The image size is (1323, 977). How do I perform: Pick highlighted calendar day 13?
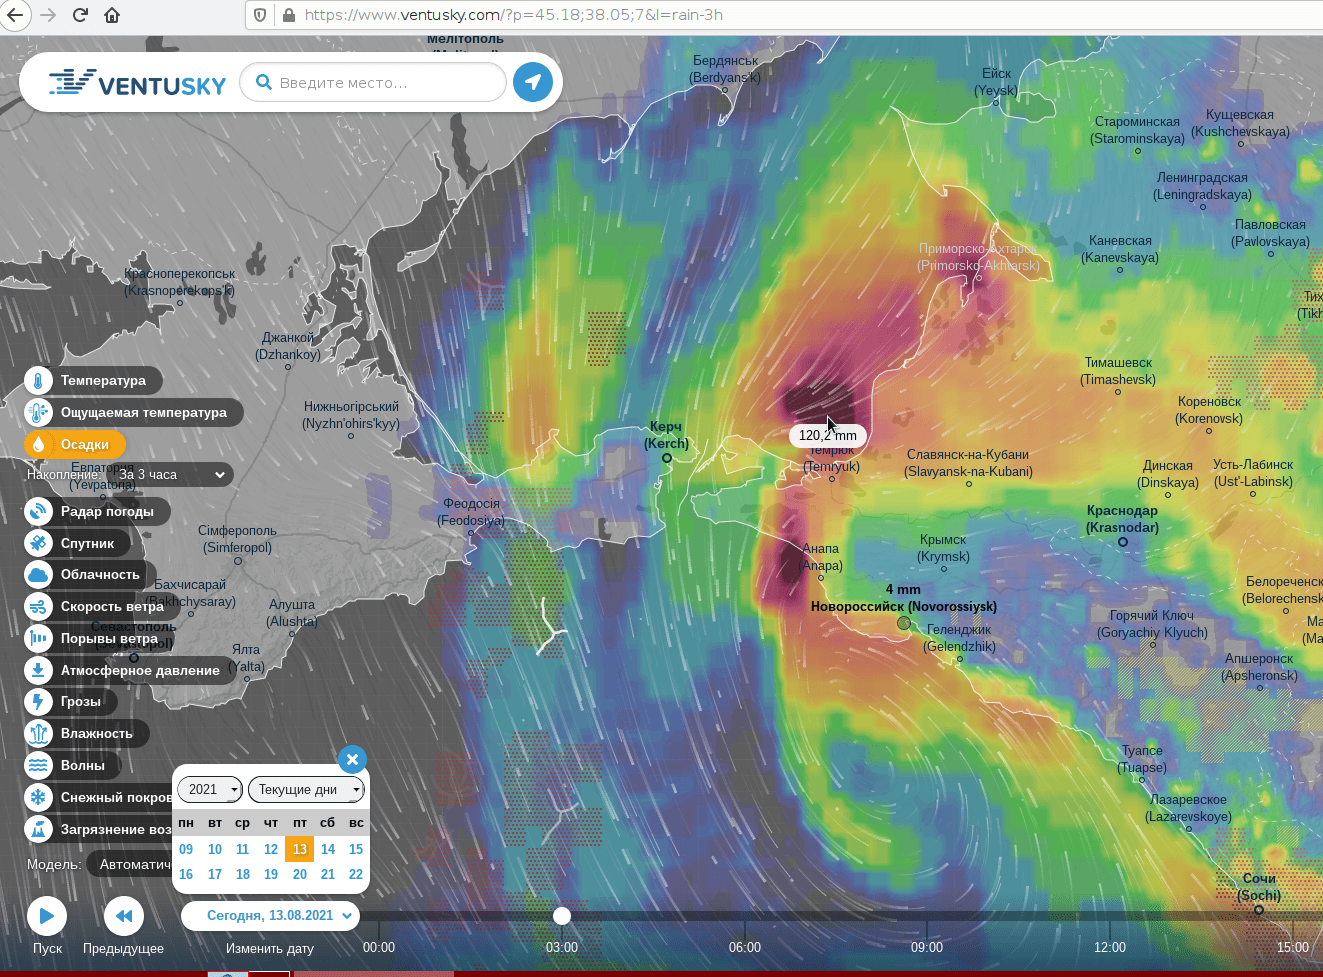pyautogui.click(x=300, y=849)
